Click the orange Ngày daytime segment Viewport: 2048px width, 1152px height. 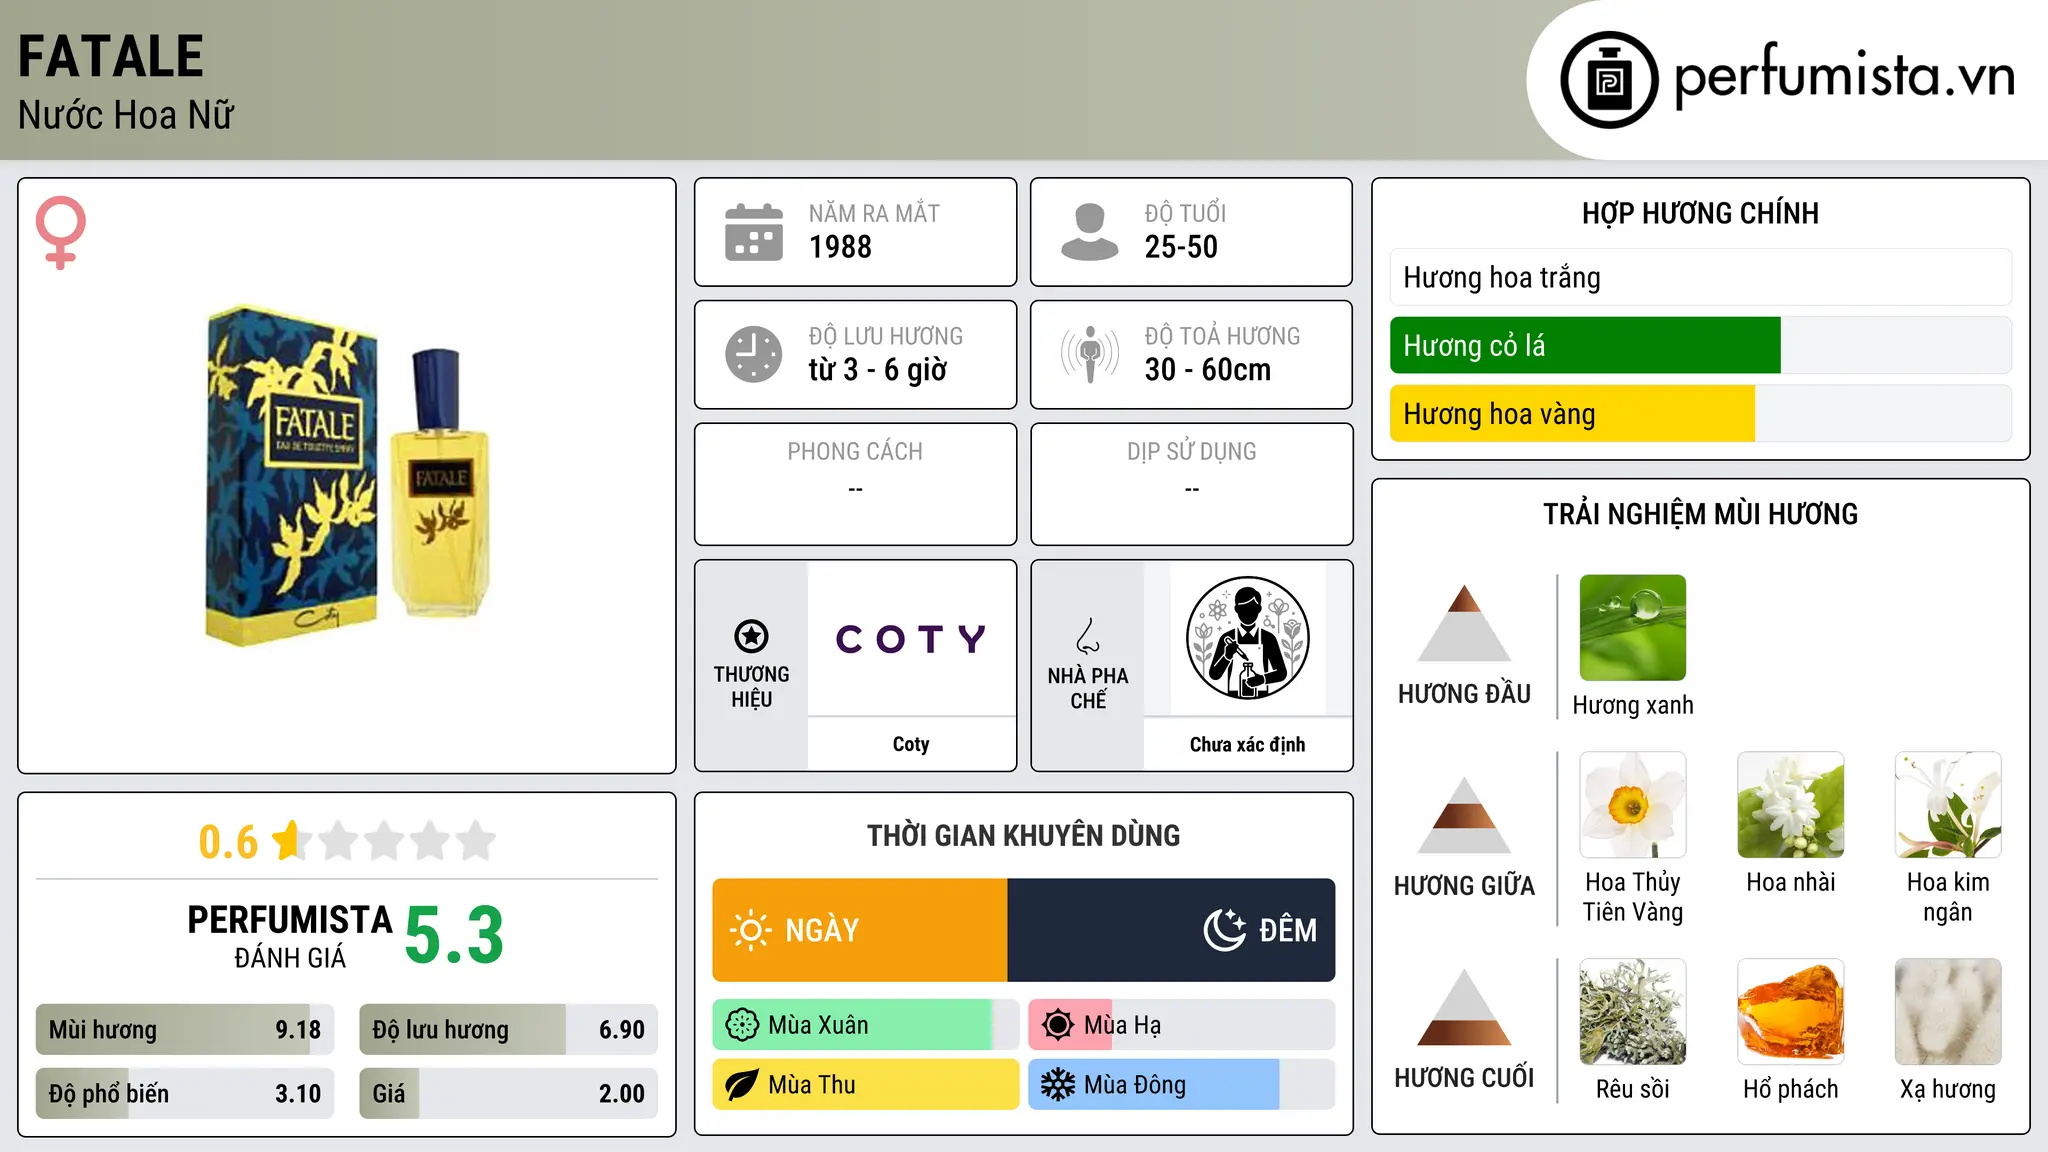tap(860, 930)
